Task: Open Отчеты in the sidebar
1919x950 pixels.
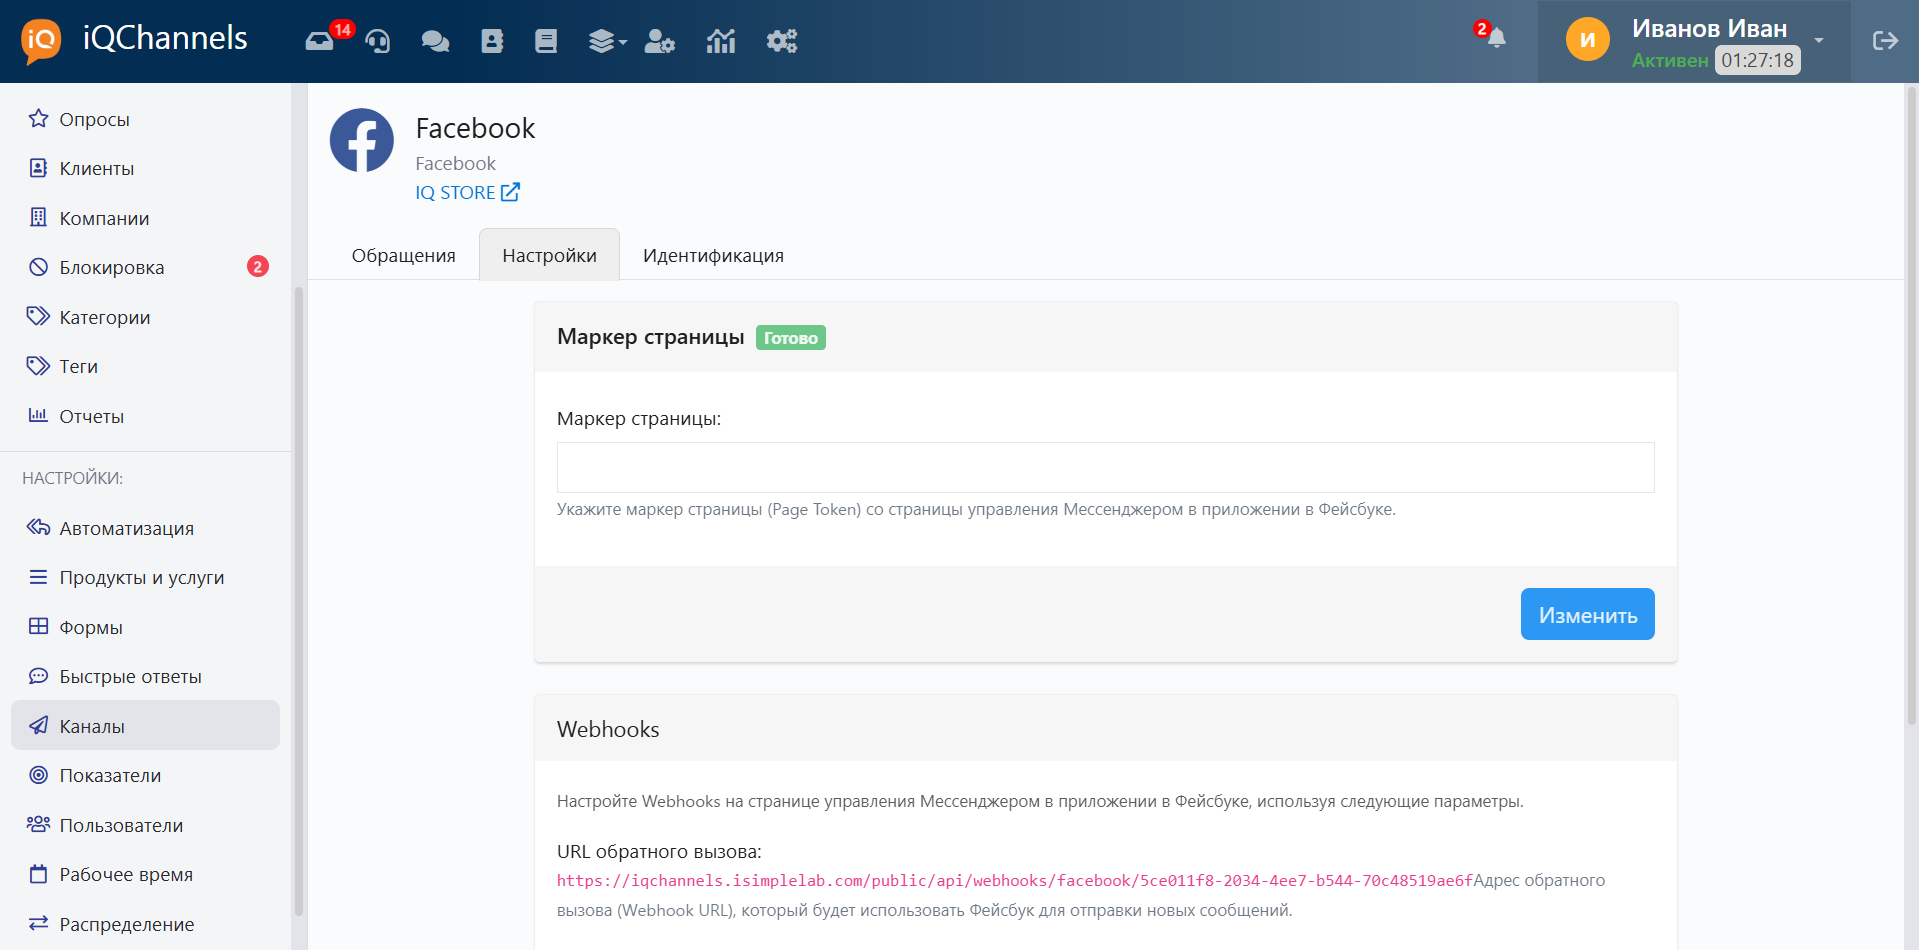Action: coord(145,416)
